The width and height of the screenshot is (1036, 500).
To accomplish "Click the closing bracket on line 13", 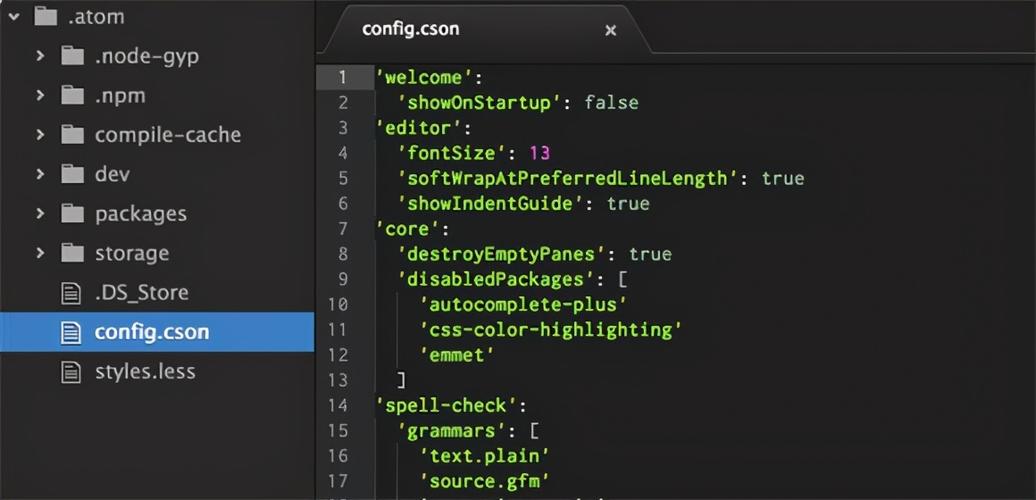I will coord(401,380).
